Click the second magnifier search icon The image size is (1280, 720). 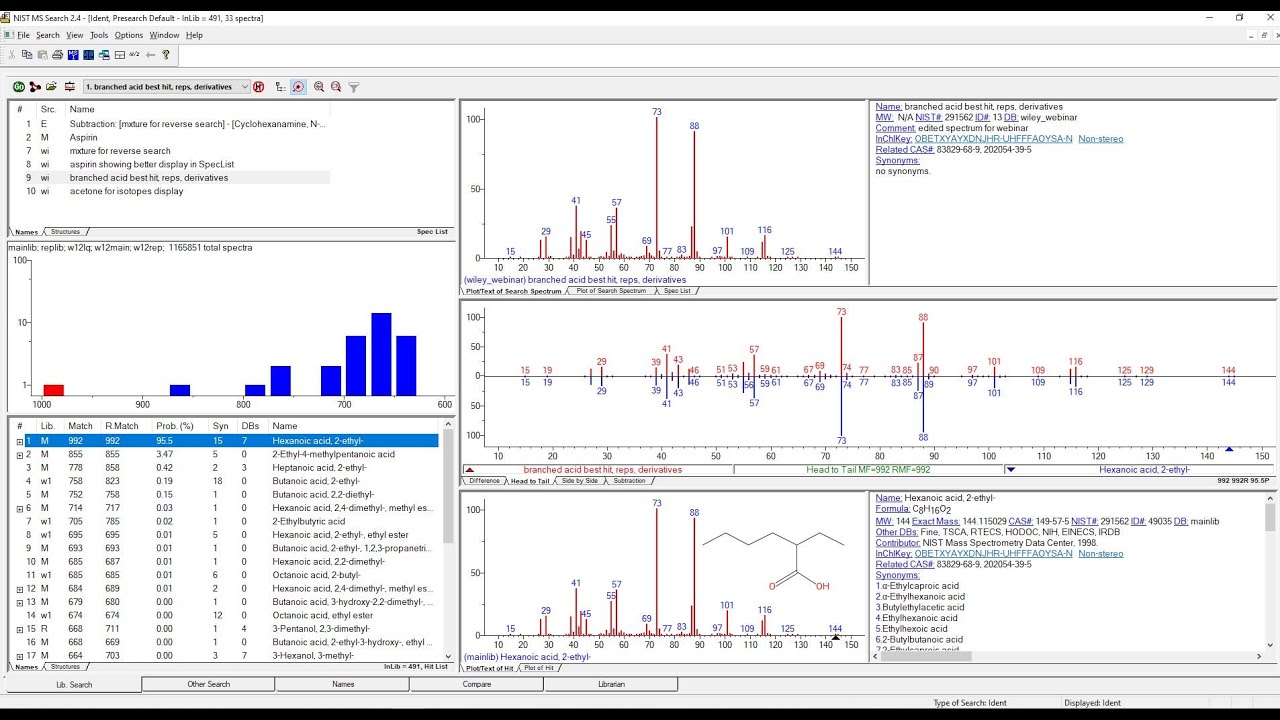(x=336, y=87)
